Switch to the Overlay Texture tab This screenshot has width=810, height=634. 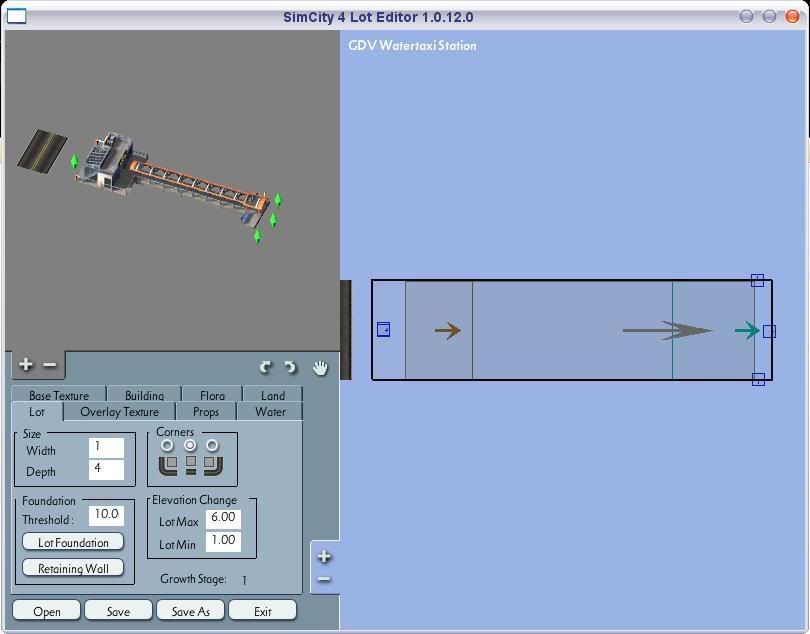click(x=119, y=412)
